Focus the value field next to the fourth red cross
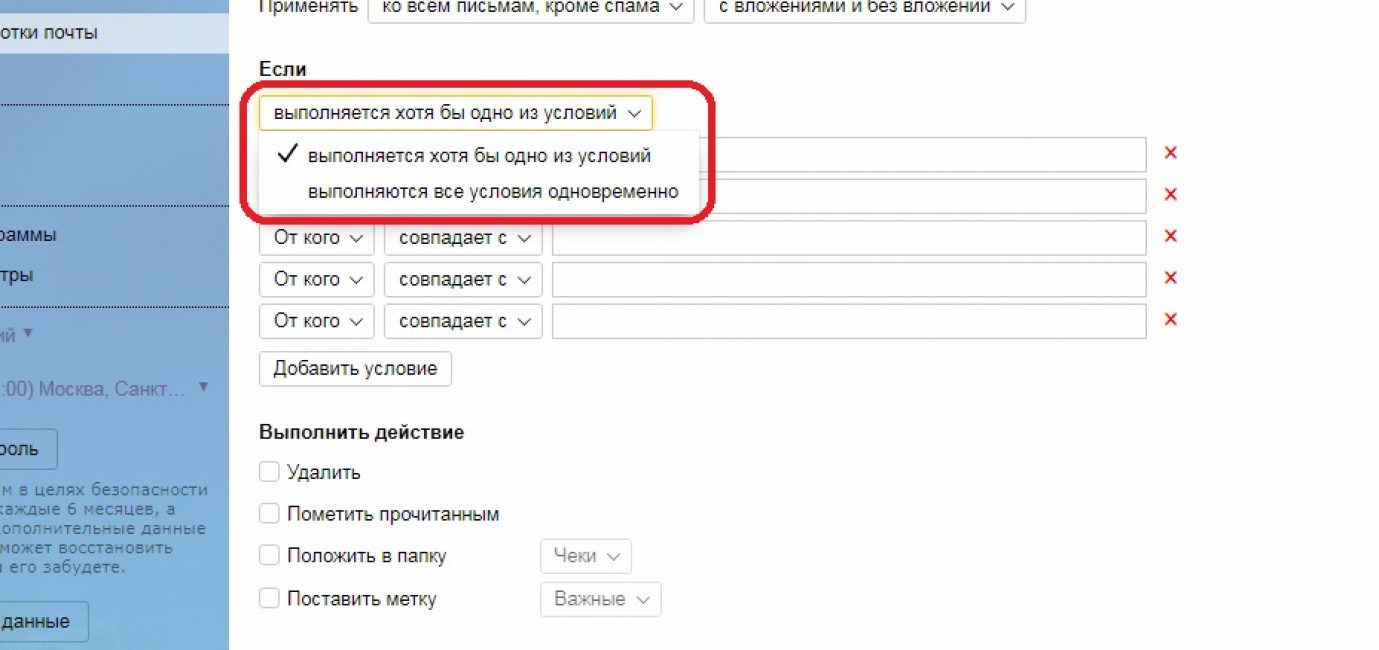This screenshot has width=1379, height=650. [849, 279]
